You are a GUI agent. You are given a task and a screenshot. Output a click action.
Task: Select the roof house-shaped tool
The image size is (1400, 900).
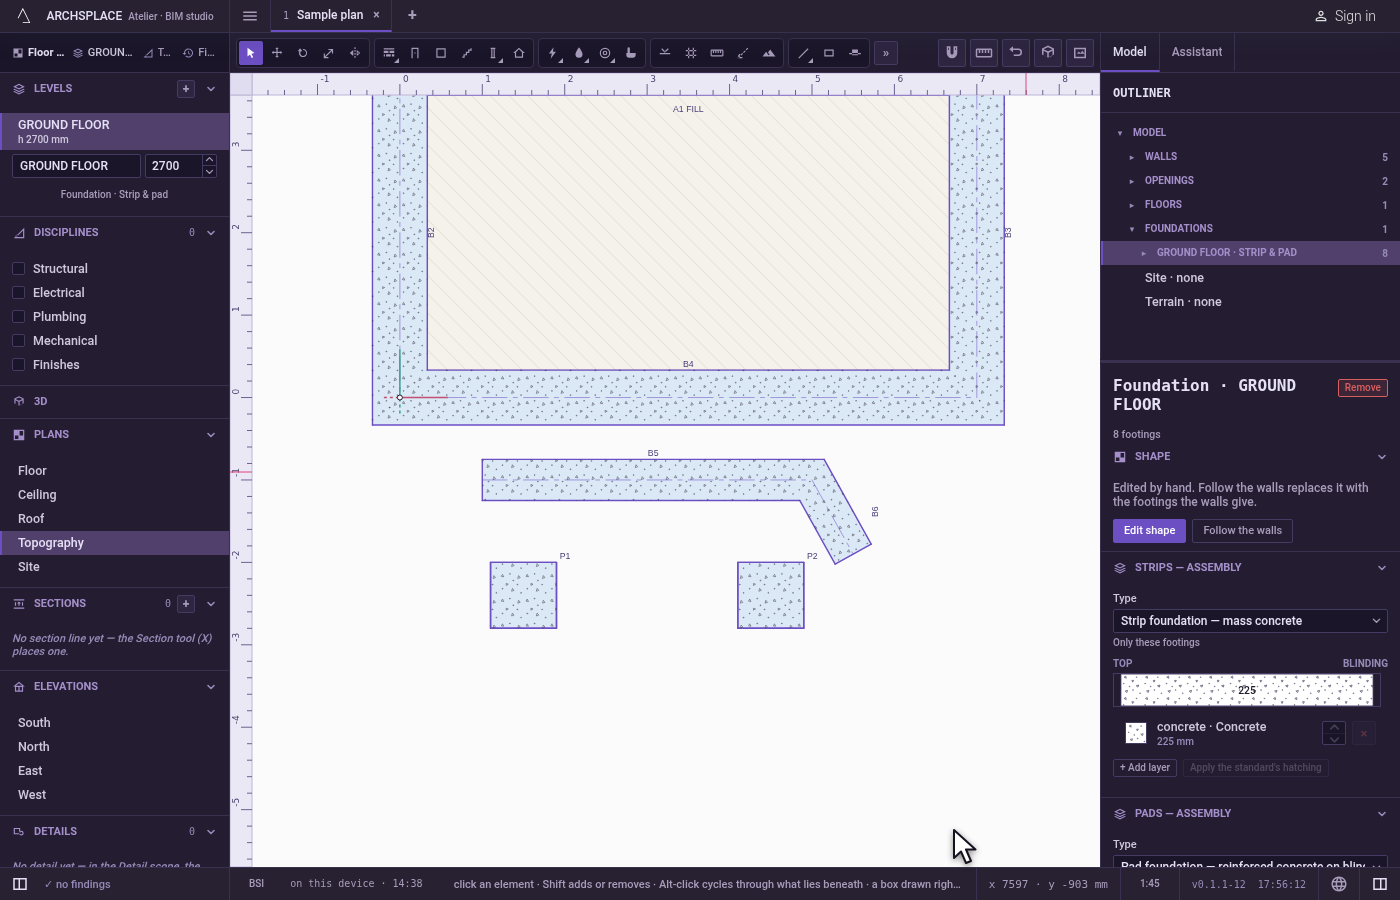(x=519, y=53)
